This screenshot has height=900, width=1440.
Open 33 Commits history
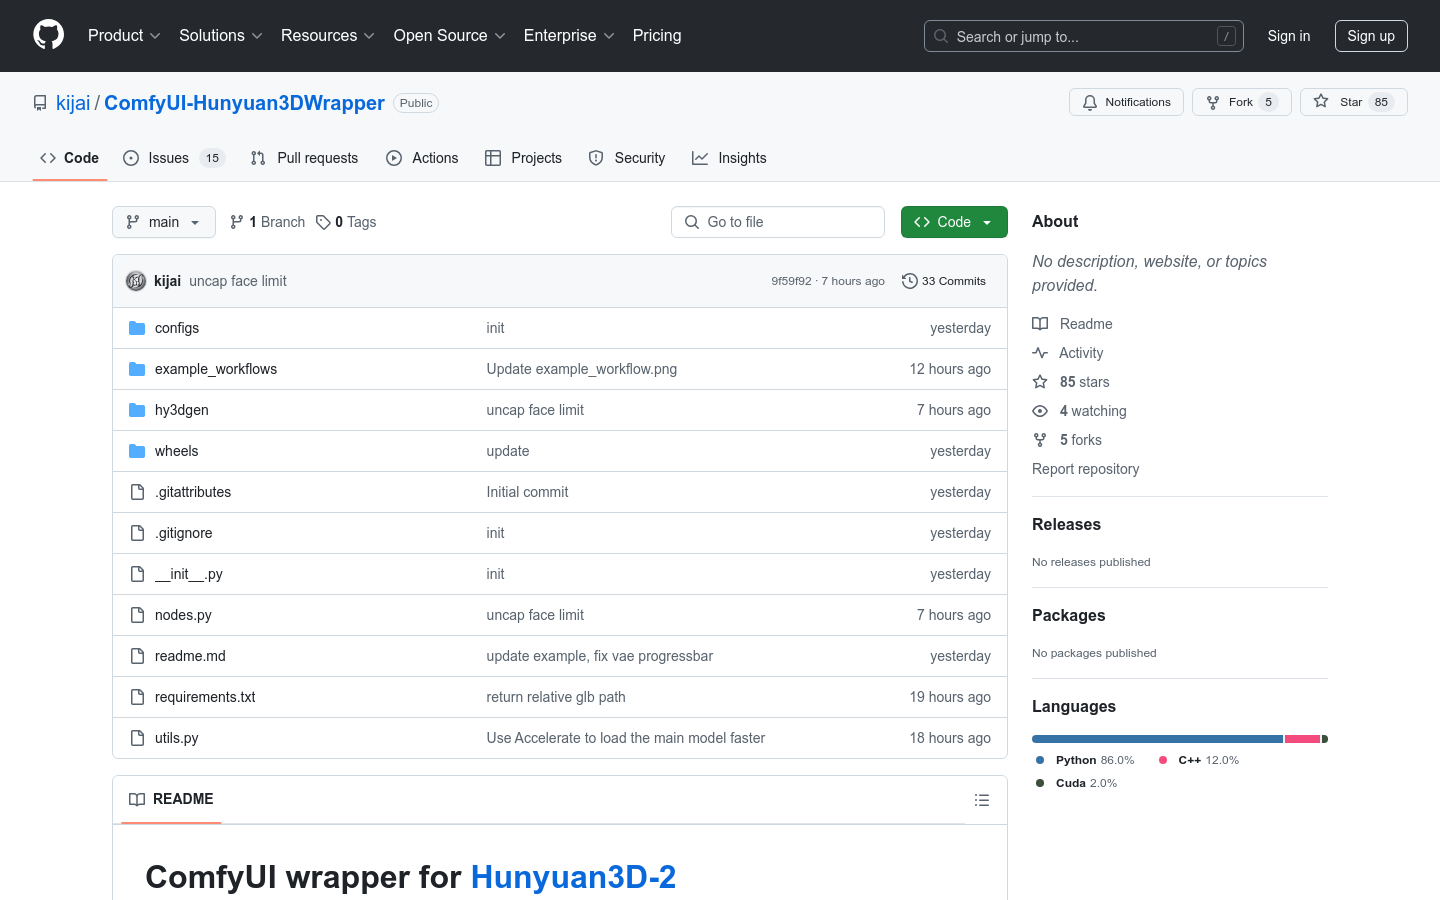[944, 281]
